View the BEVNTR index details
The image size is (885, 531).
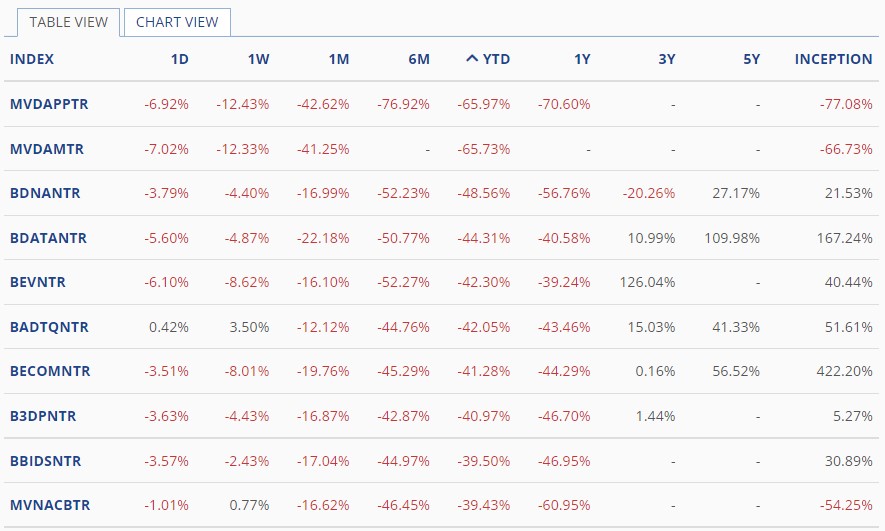38,282
